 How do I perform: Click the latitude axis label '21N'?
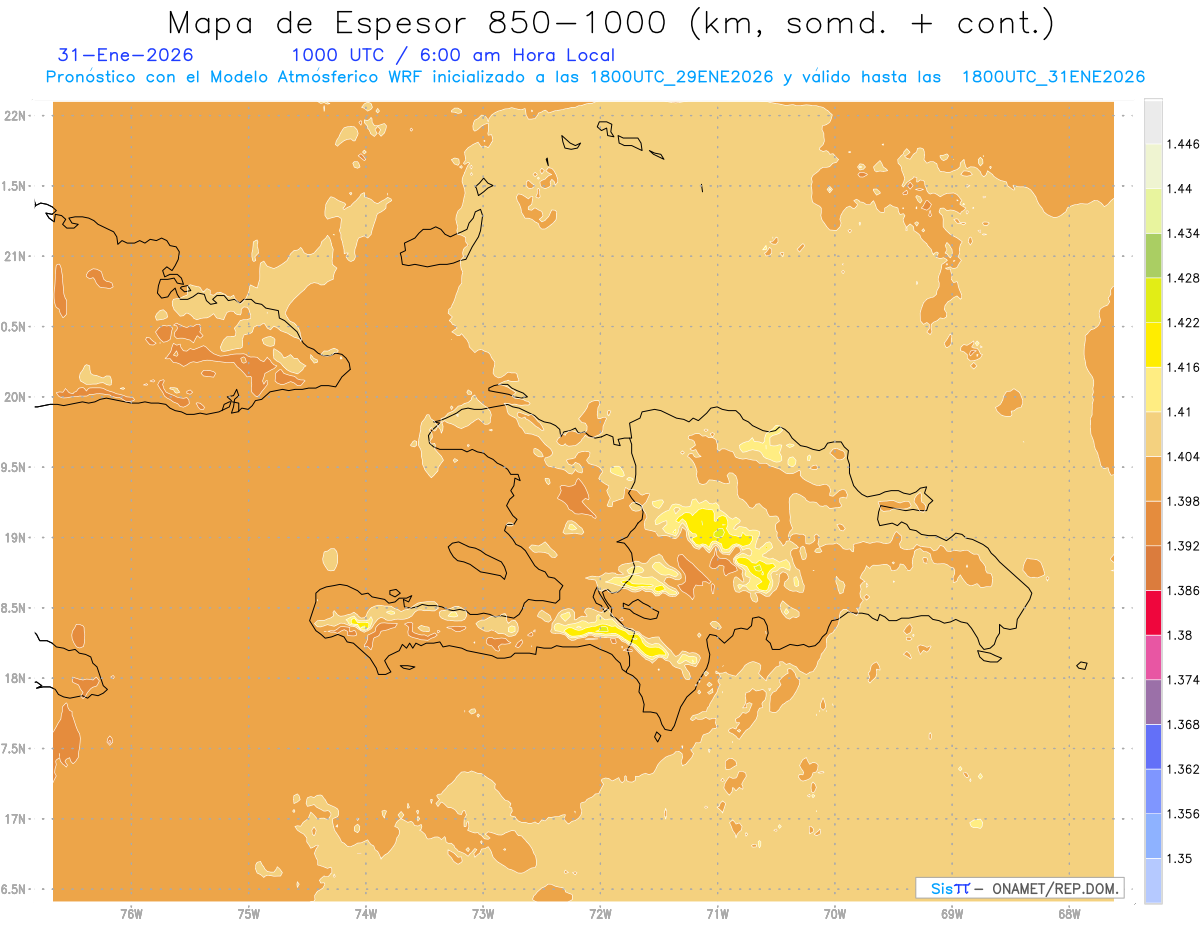[16, 256]
